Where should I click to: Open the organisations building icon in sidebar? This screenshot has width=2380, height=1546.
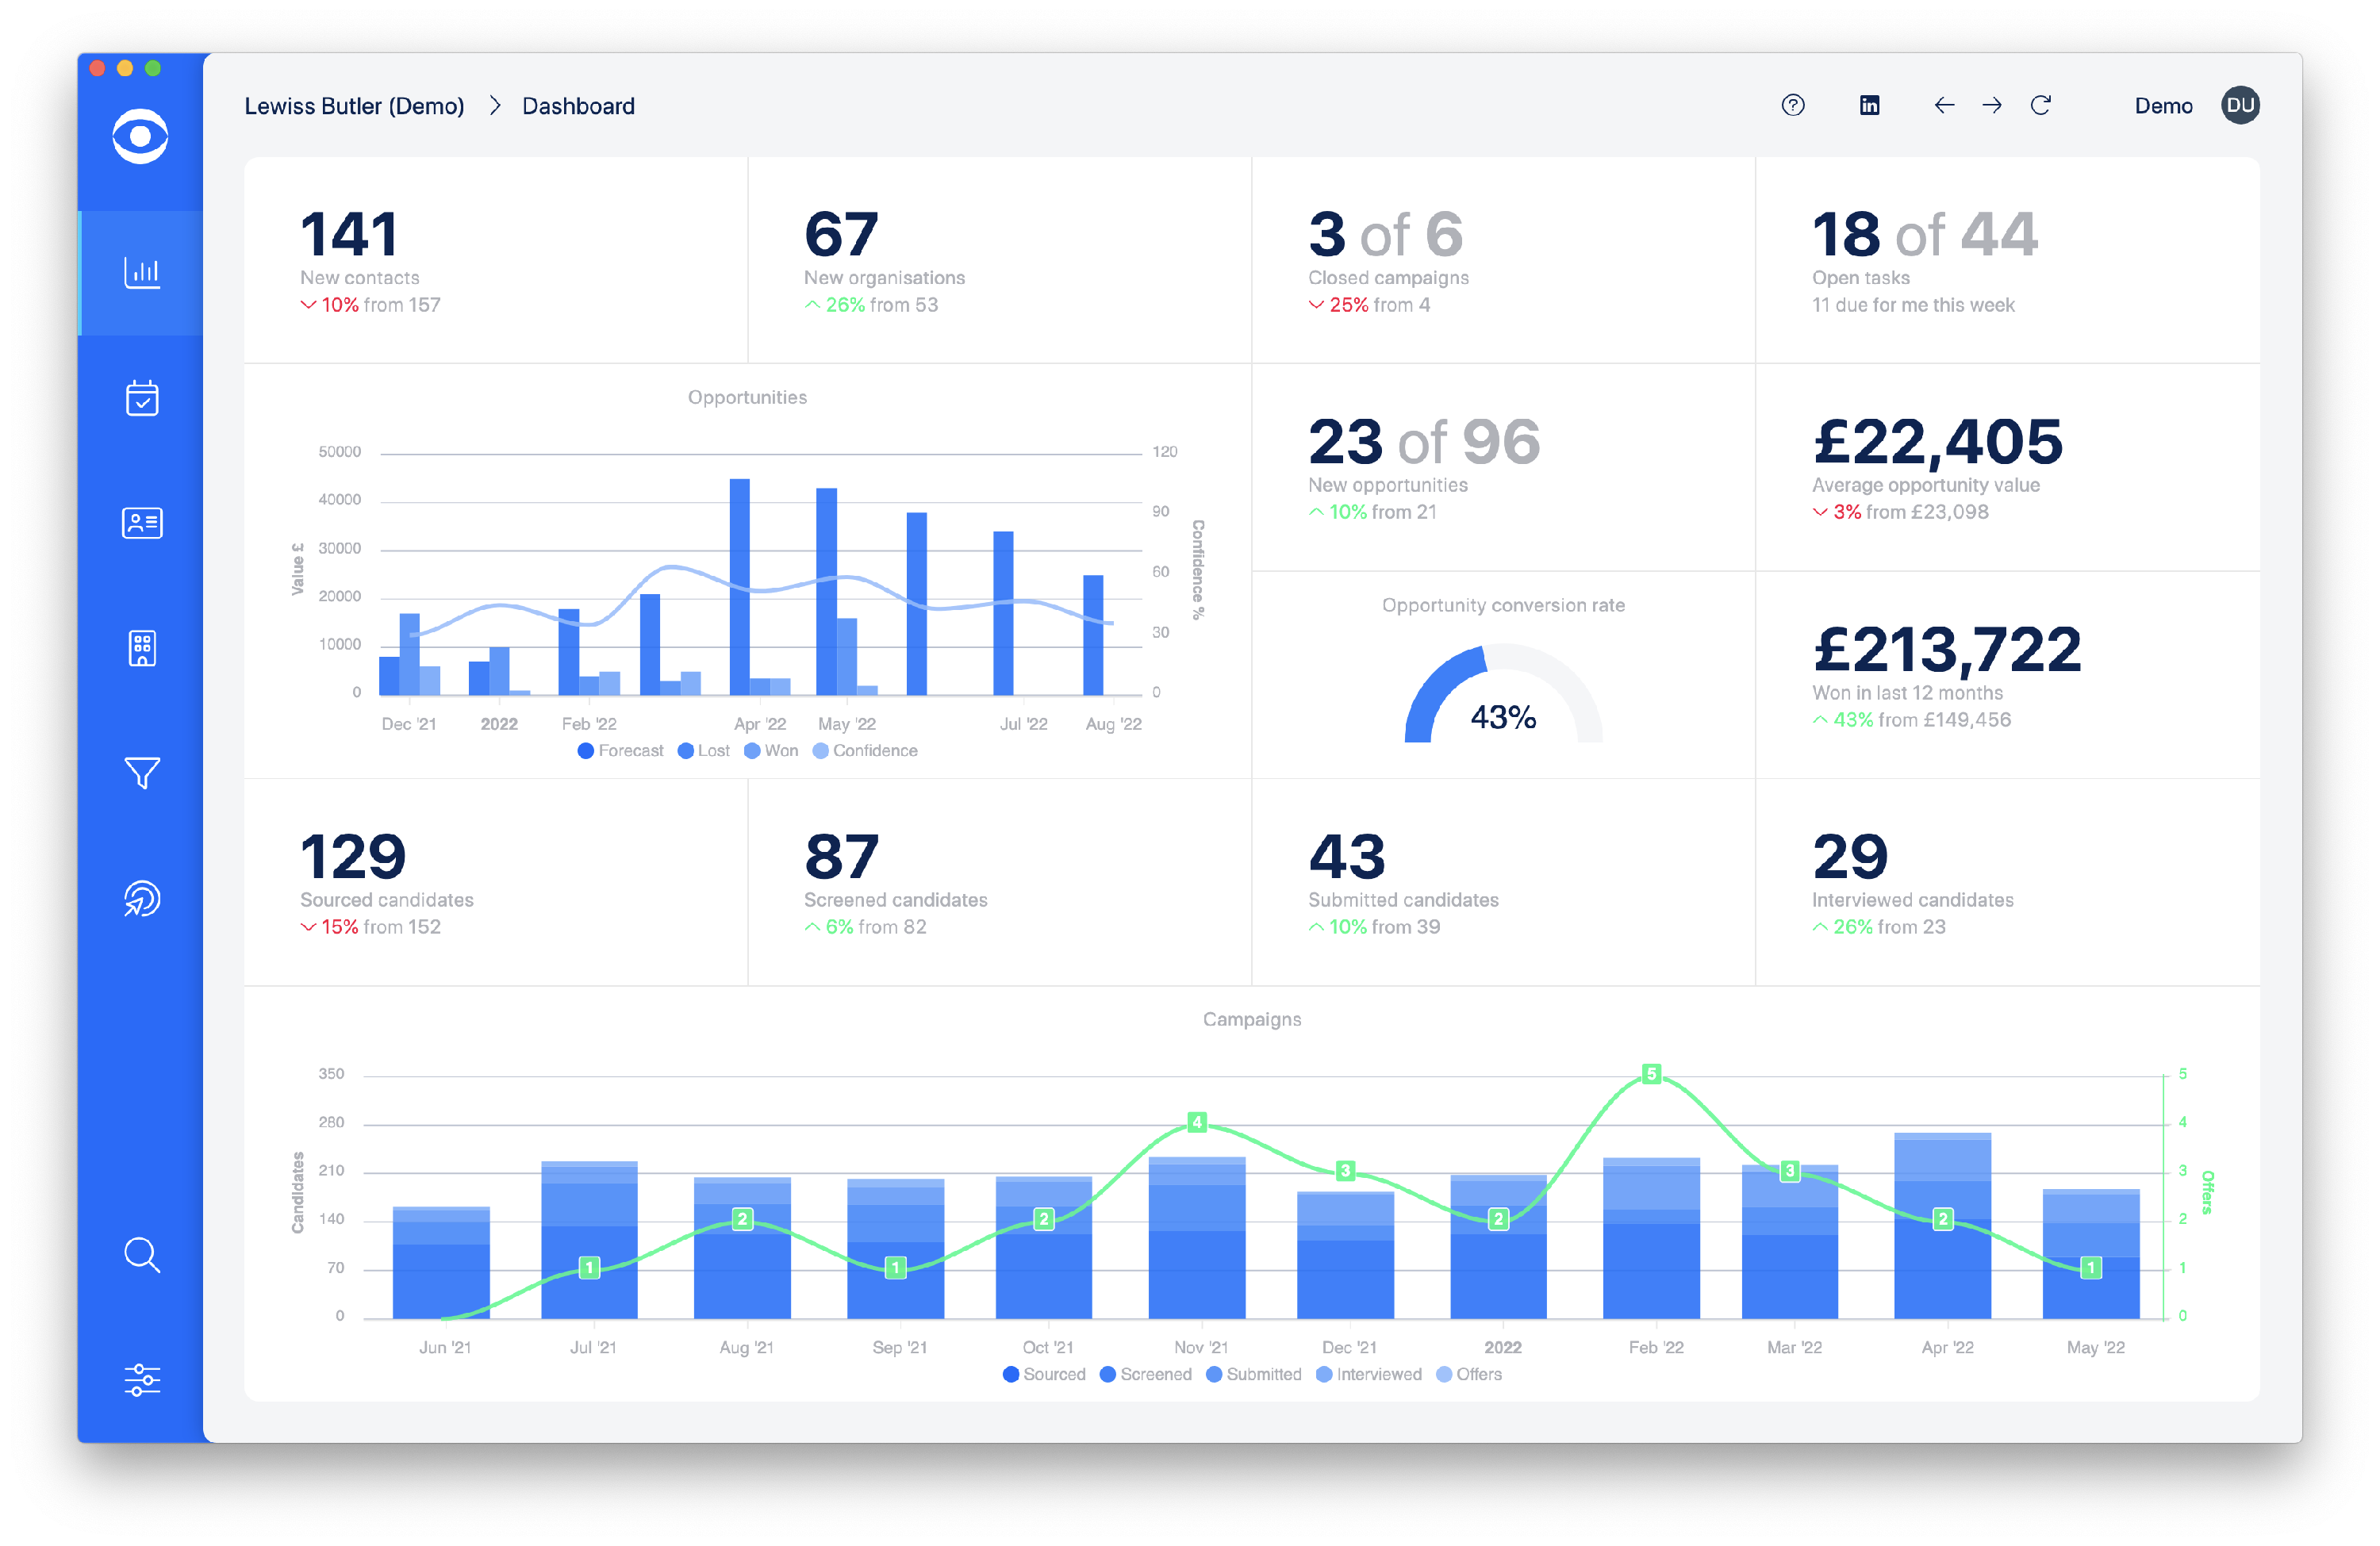[x=143, y=648]
